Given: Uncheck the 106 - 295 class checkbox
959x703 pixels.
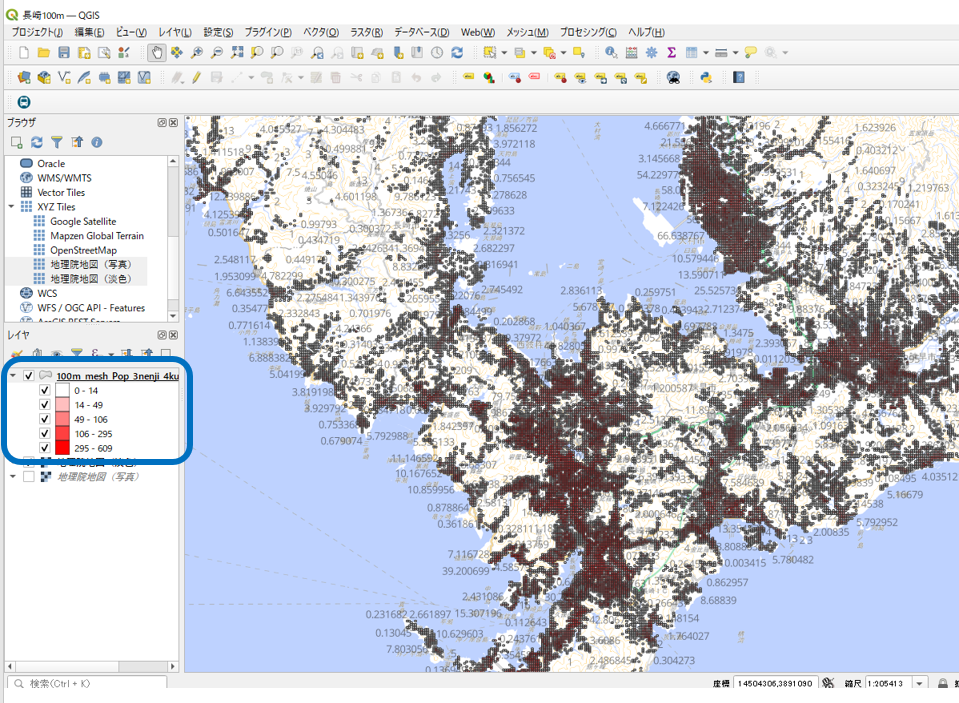Looking at the screenshot, I should (44, 433).
